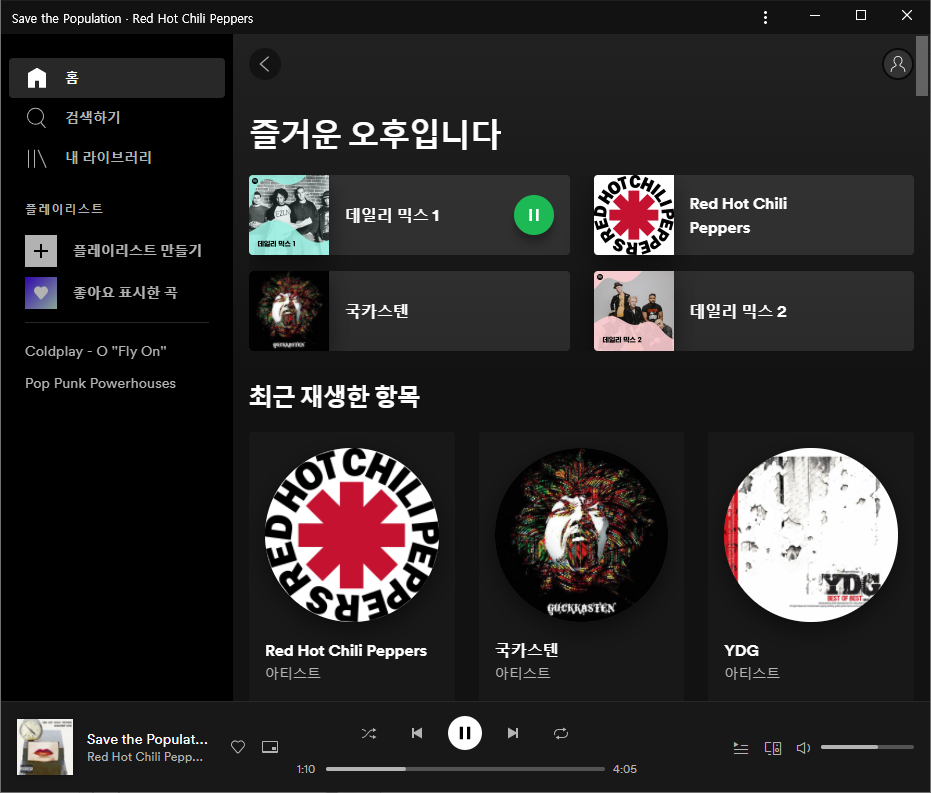
Task: Click 데일리 믹스 2 cover thumbnail
Action: (x=634, y=311)
